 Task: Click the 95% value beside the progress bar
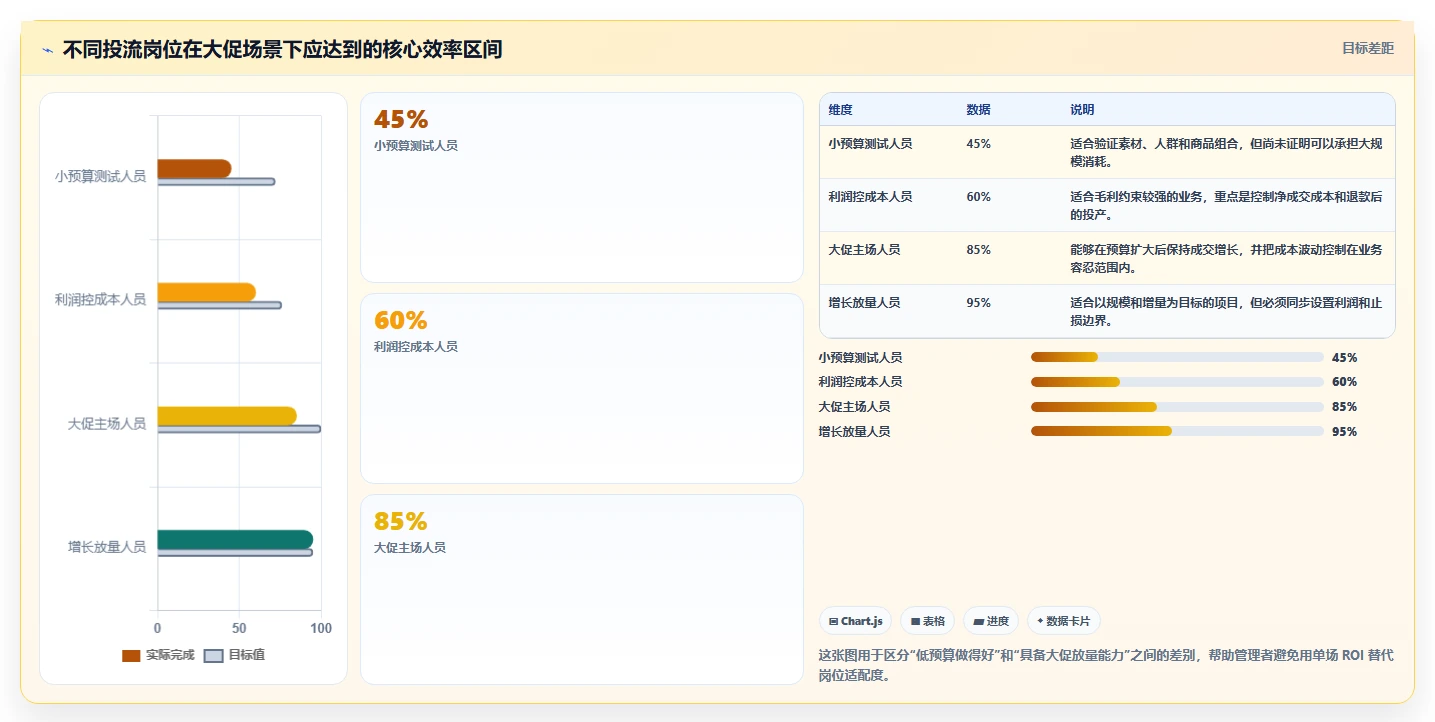(1344, 432)
